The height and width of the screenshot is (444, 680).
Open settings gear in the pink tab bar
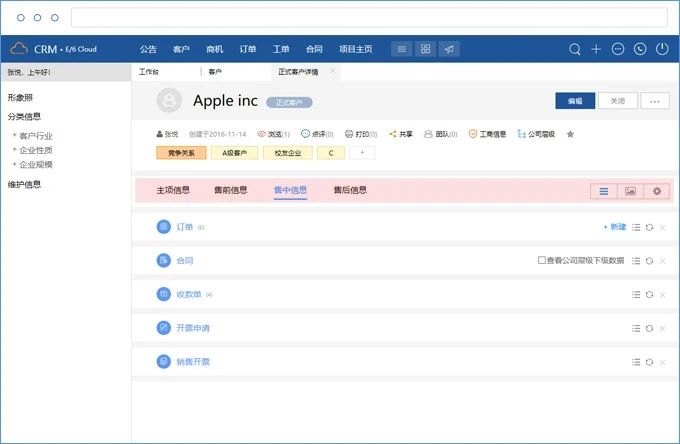click(657, 190)
